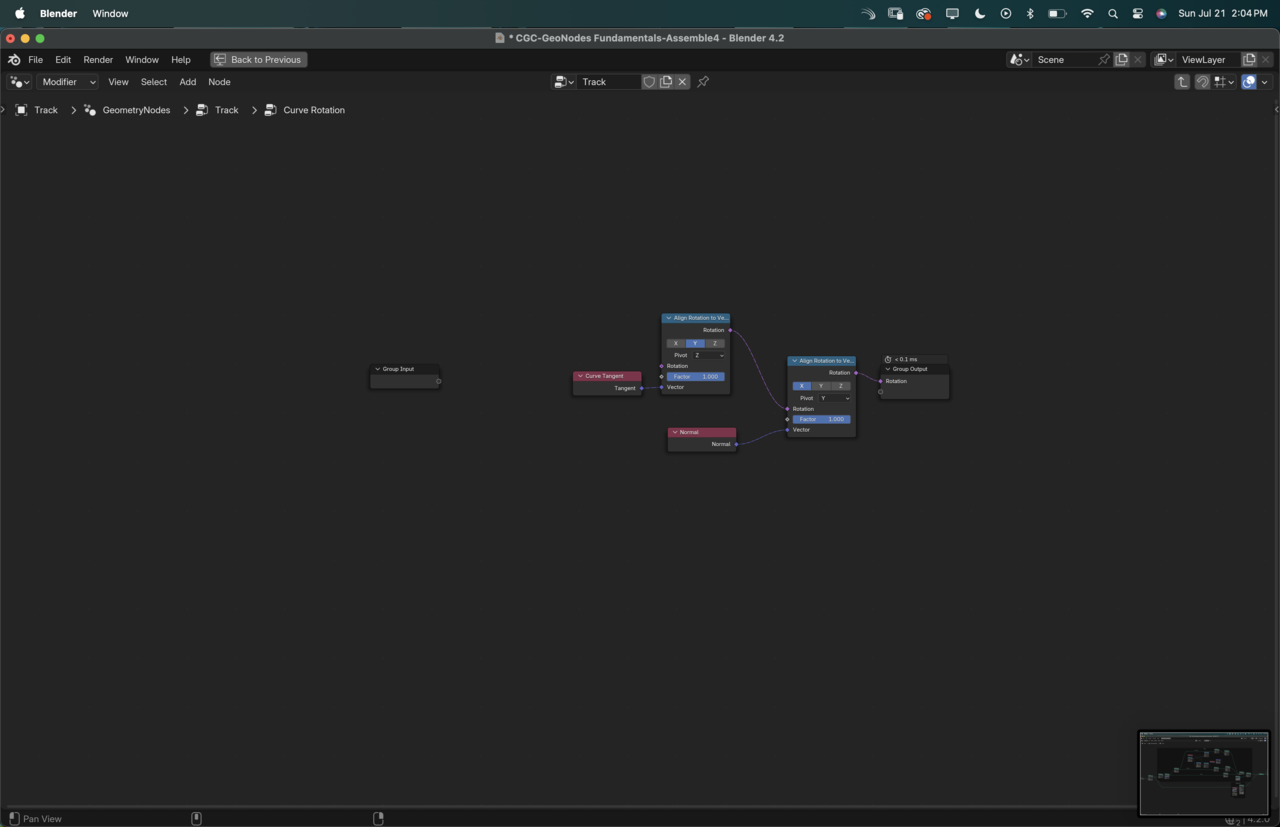Open macOS Spotlight search
Image resolution: width=1280 pixels, height=827 pixels.
tap(1113, 14)
